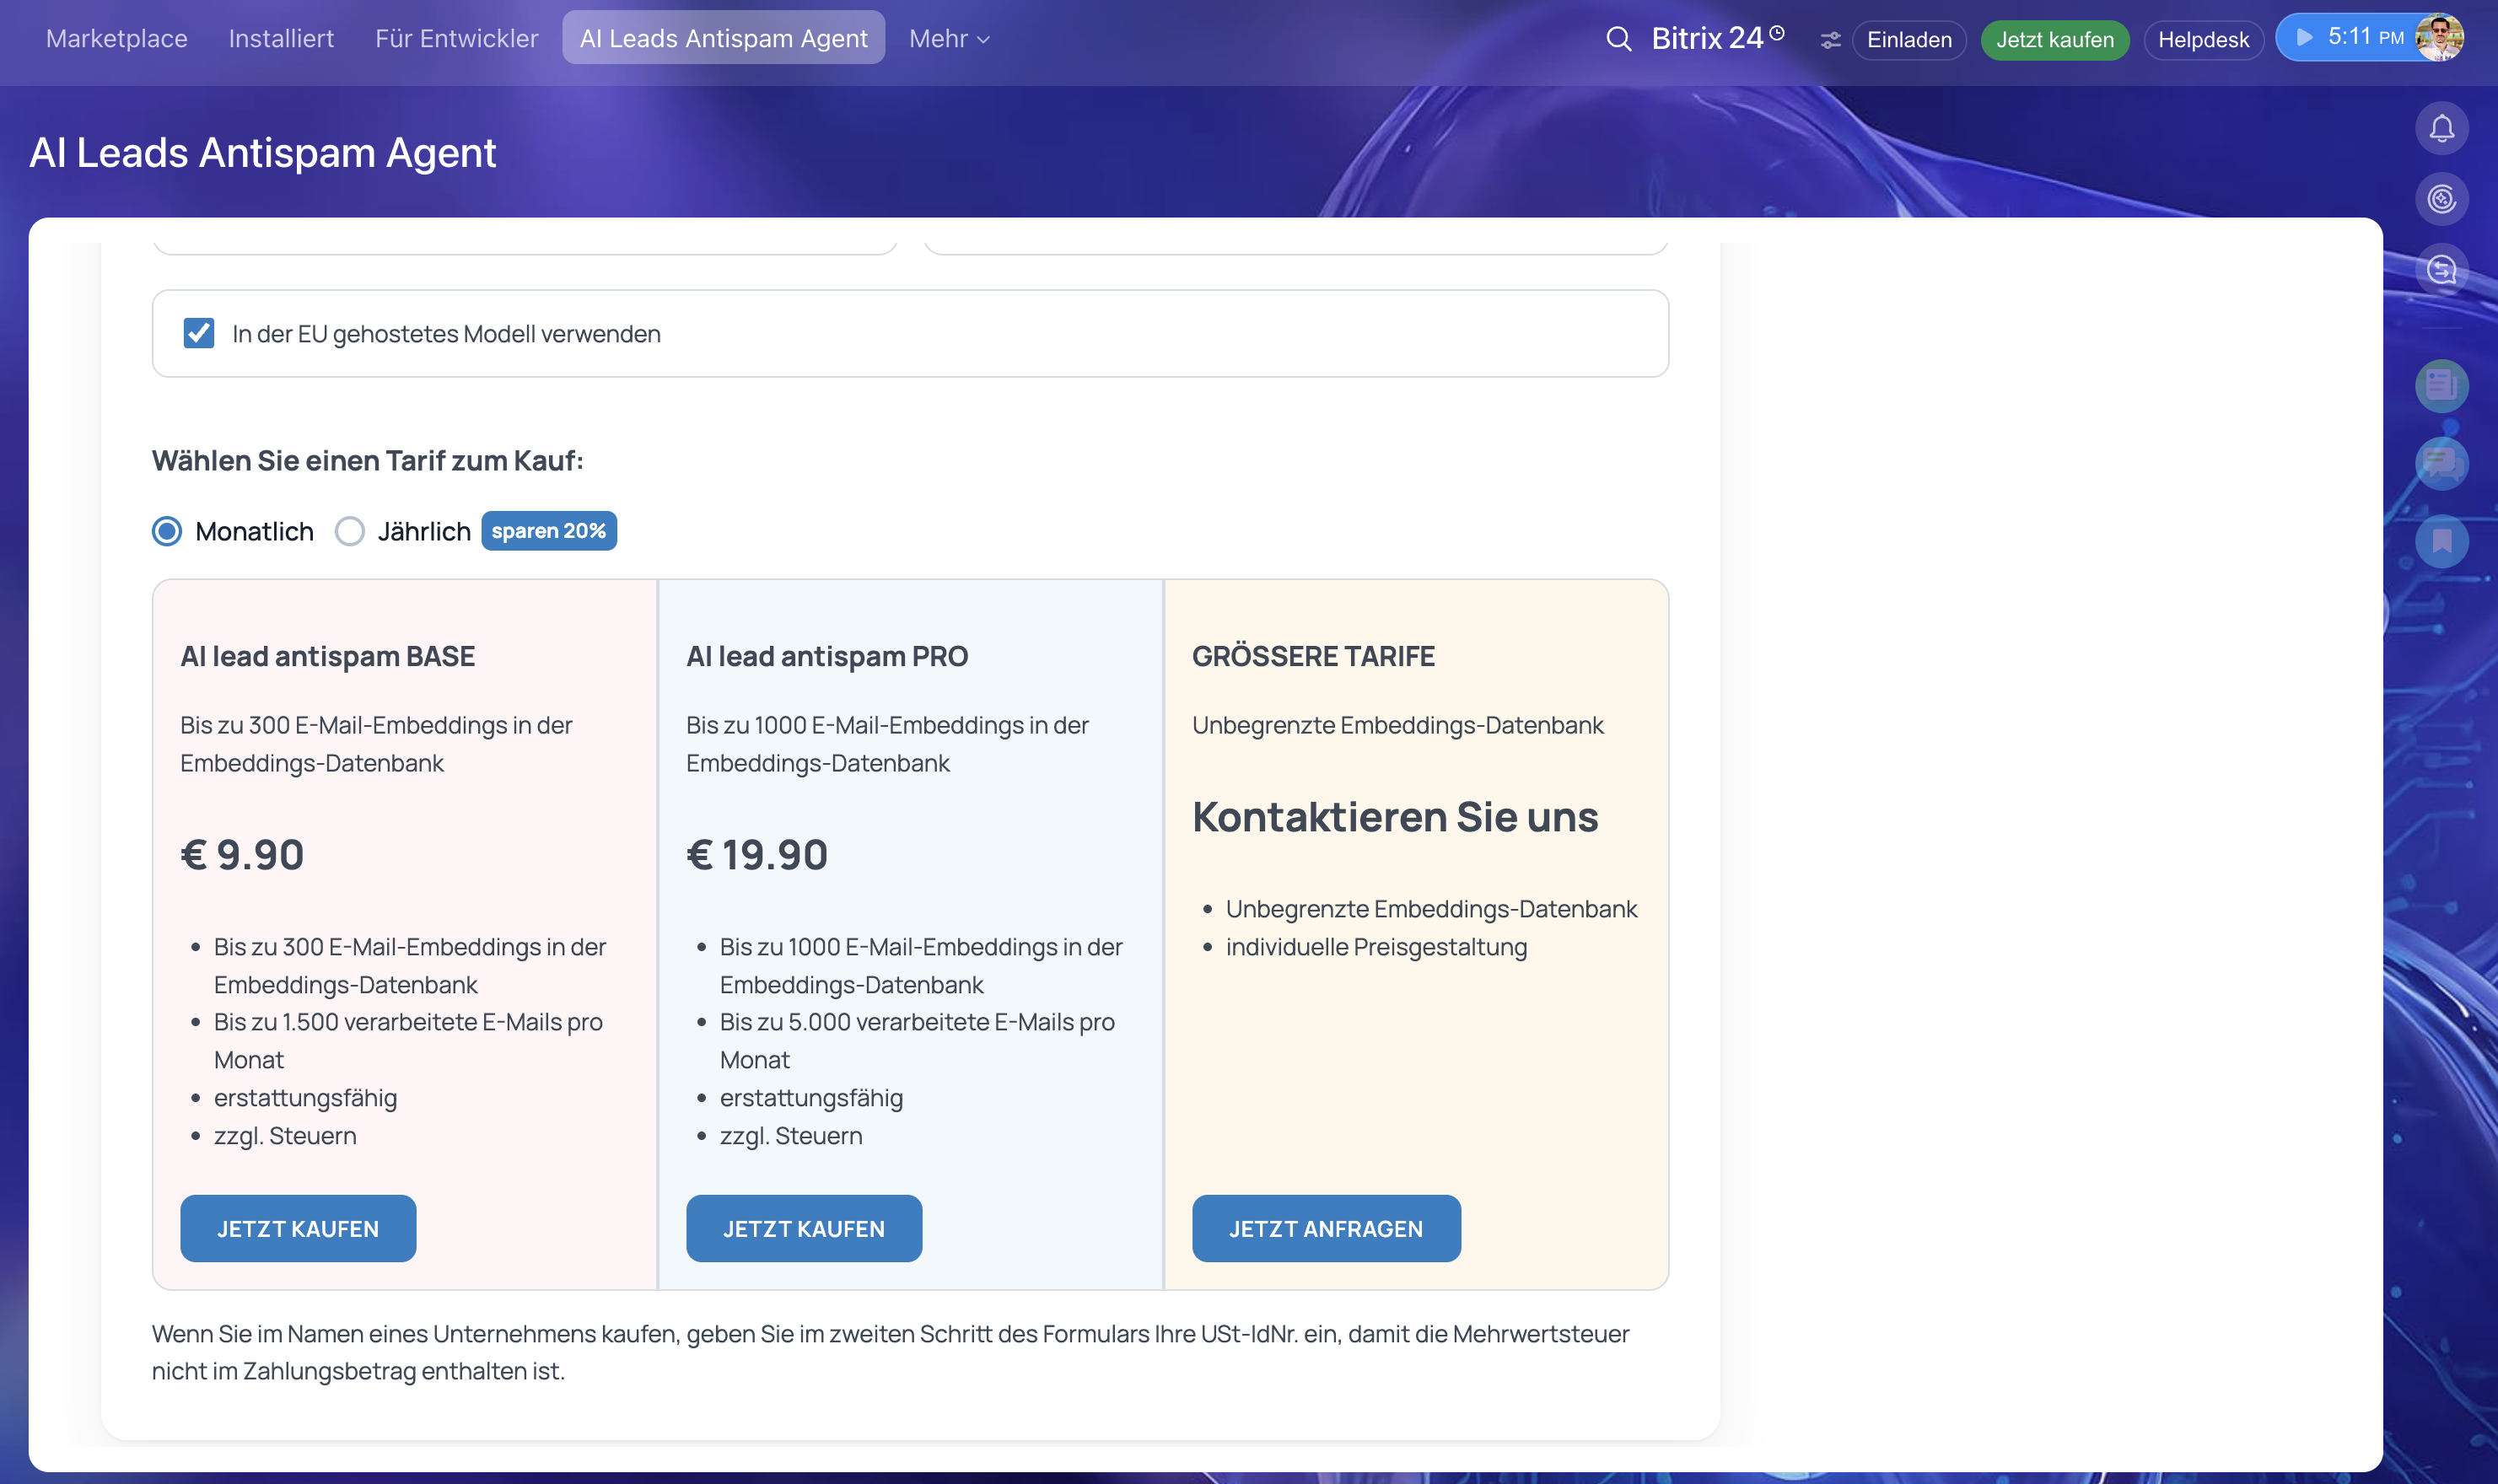Buy the AI lead antispam PRO plan
Screen dimensions: 2498x1484
[804, 1228]
